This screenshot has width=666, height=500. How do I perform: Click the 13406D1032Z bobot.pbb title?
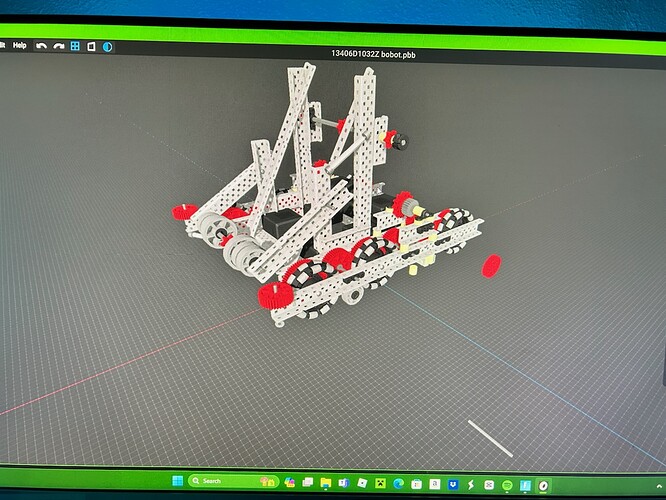pos(373,54)
